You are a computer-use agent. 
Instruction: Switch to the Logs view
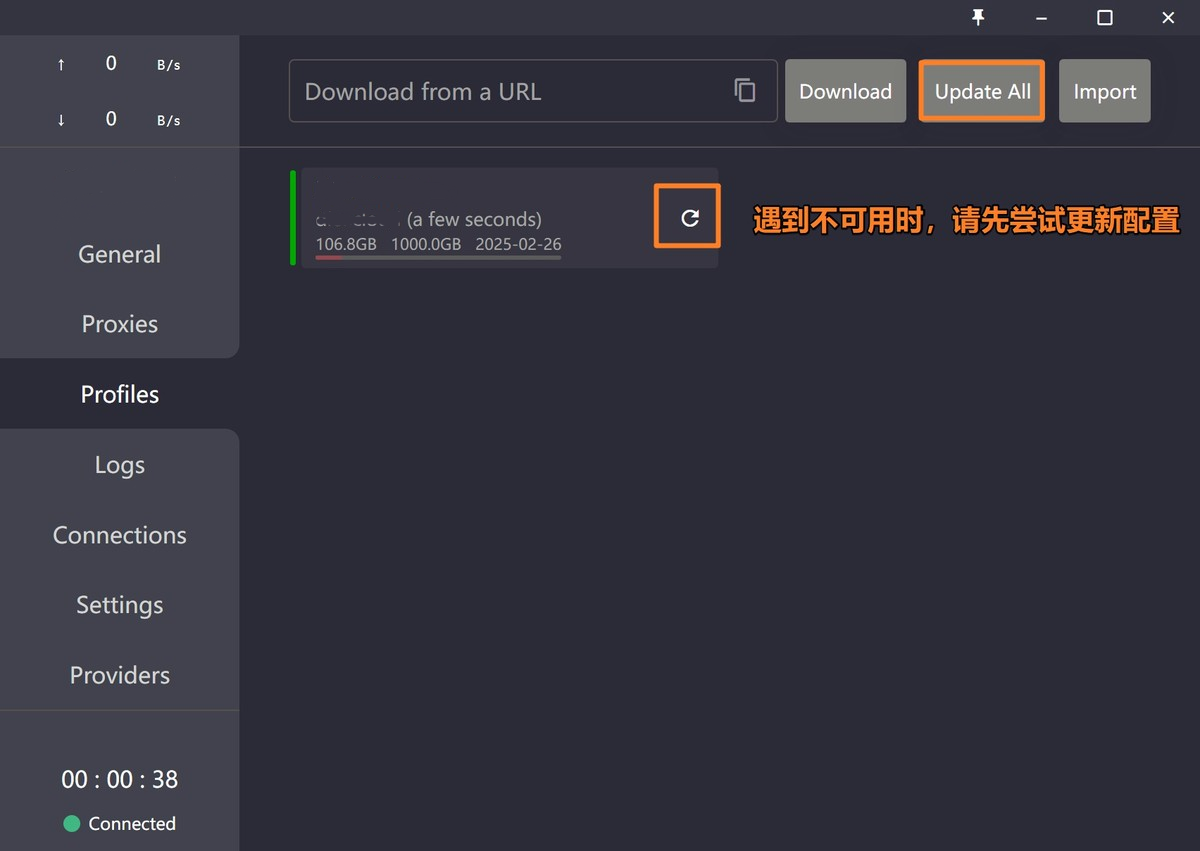(119, 464)
